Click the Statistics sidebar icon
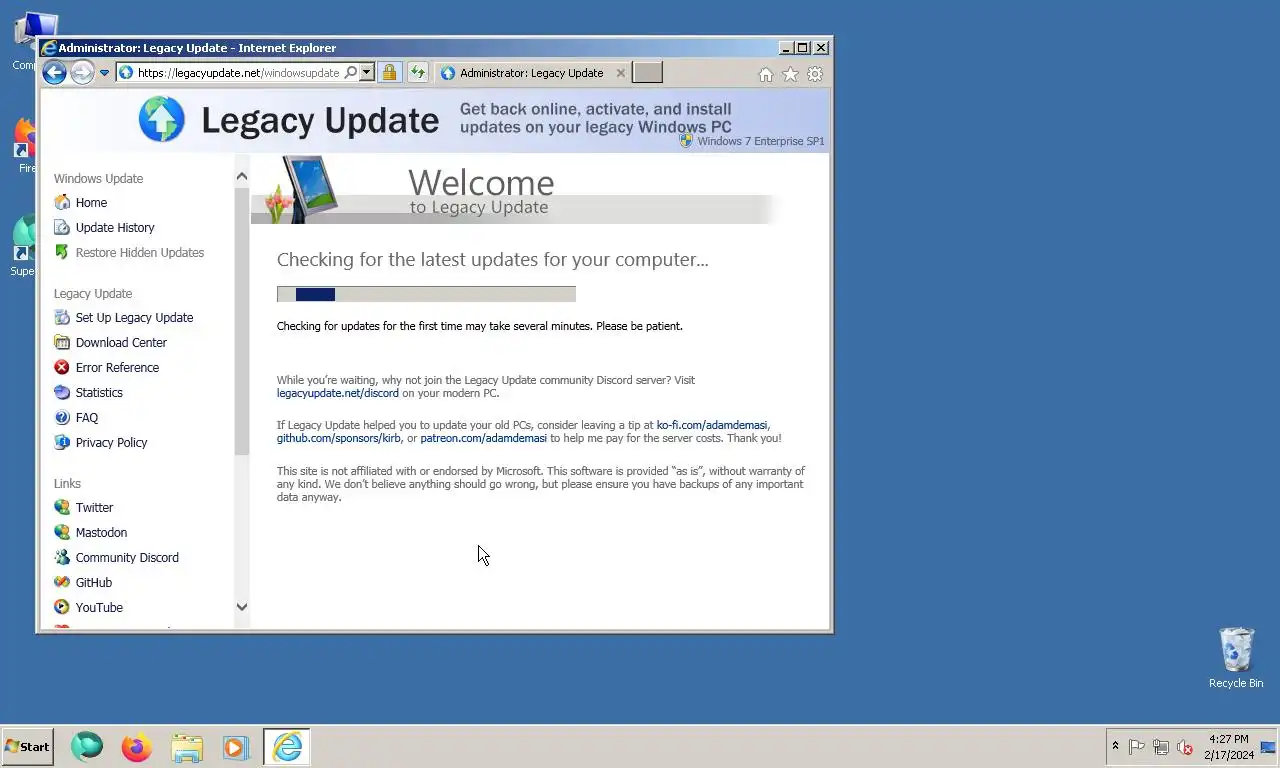1280x768 pixels. point(62,392)
